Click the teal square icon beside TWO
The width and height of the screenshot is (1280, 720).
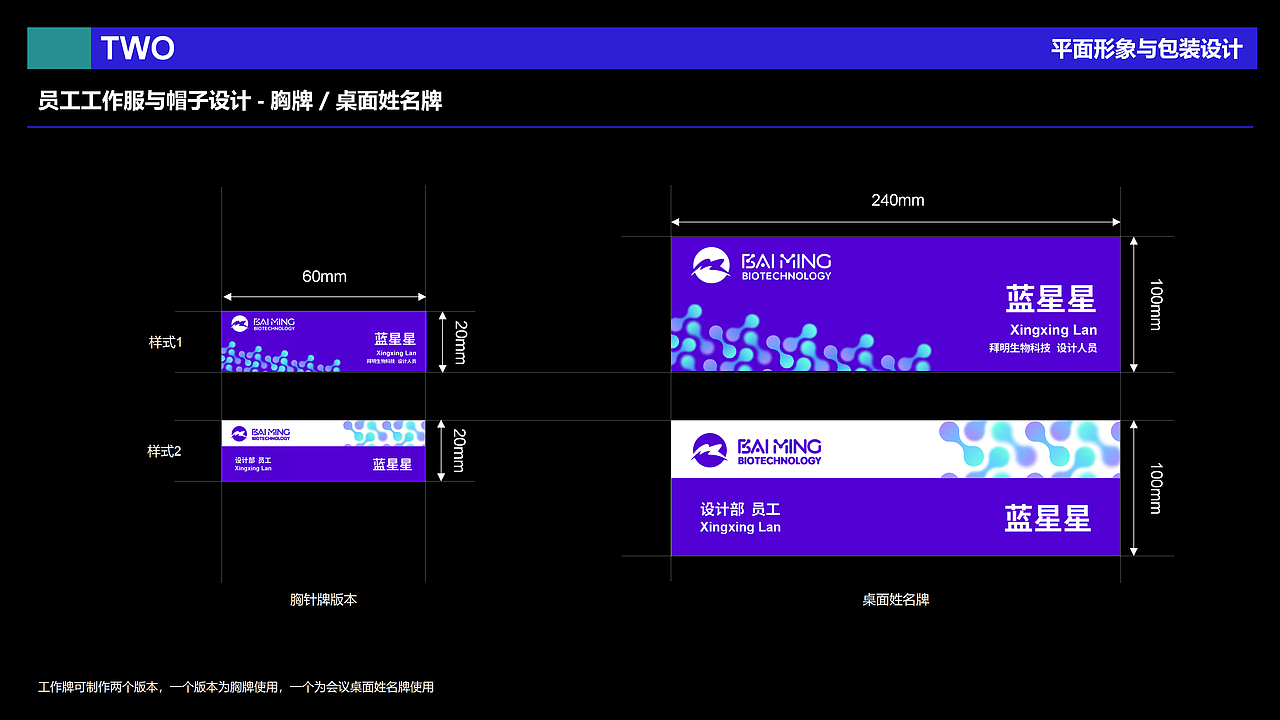click(59, 47)
